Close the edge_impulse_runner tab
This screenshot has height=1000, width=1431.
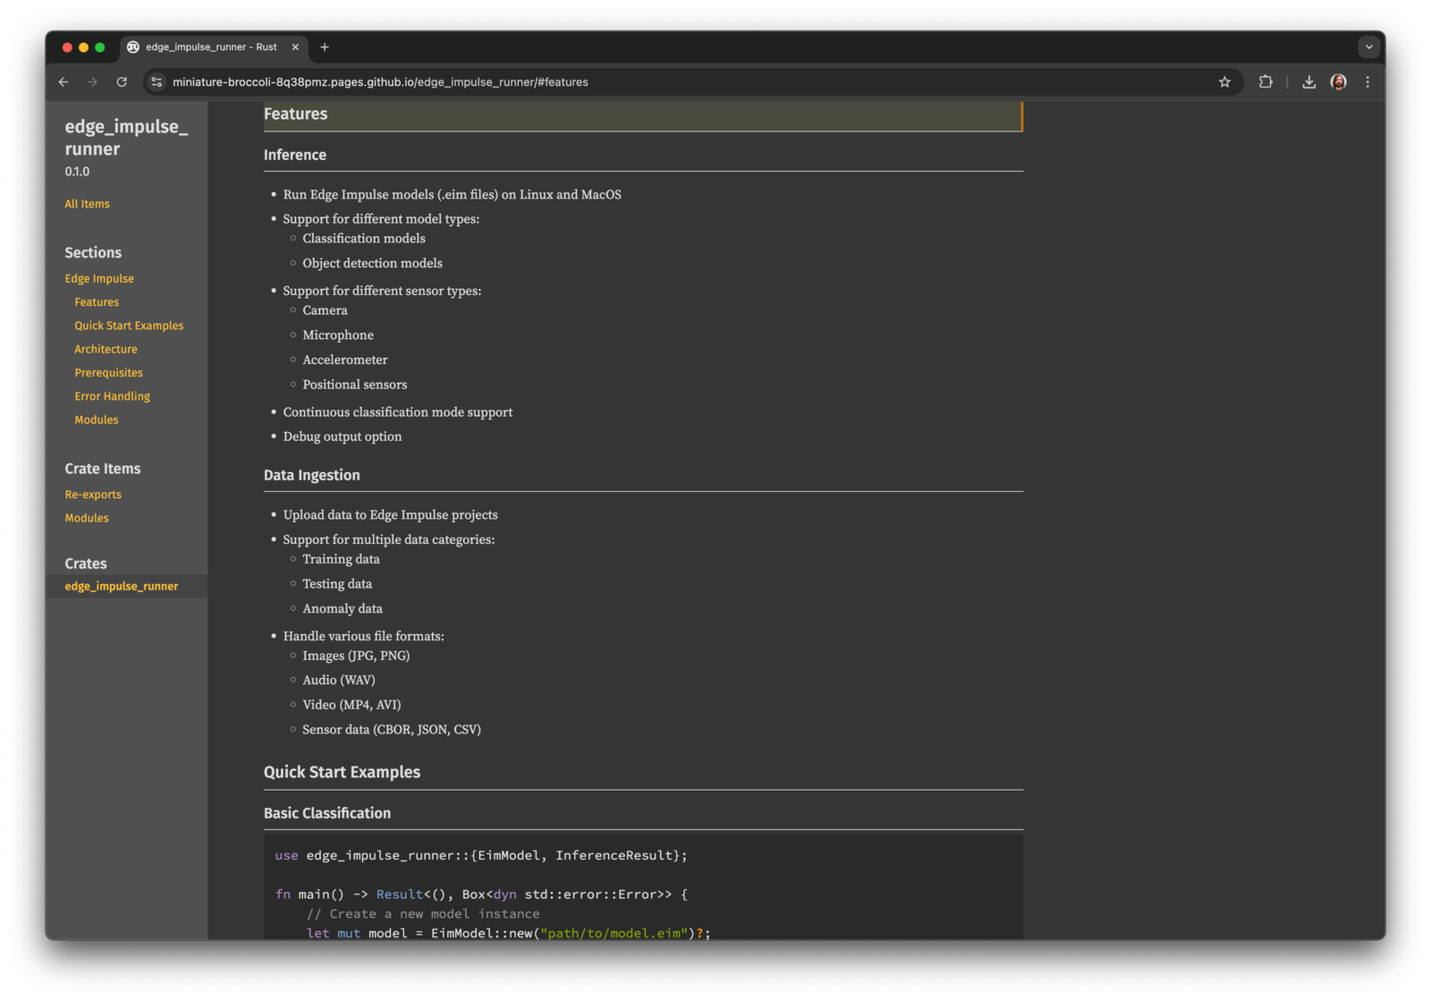(x=295, y=47)
